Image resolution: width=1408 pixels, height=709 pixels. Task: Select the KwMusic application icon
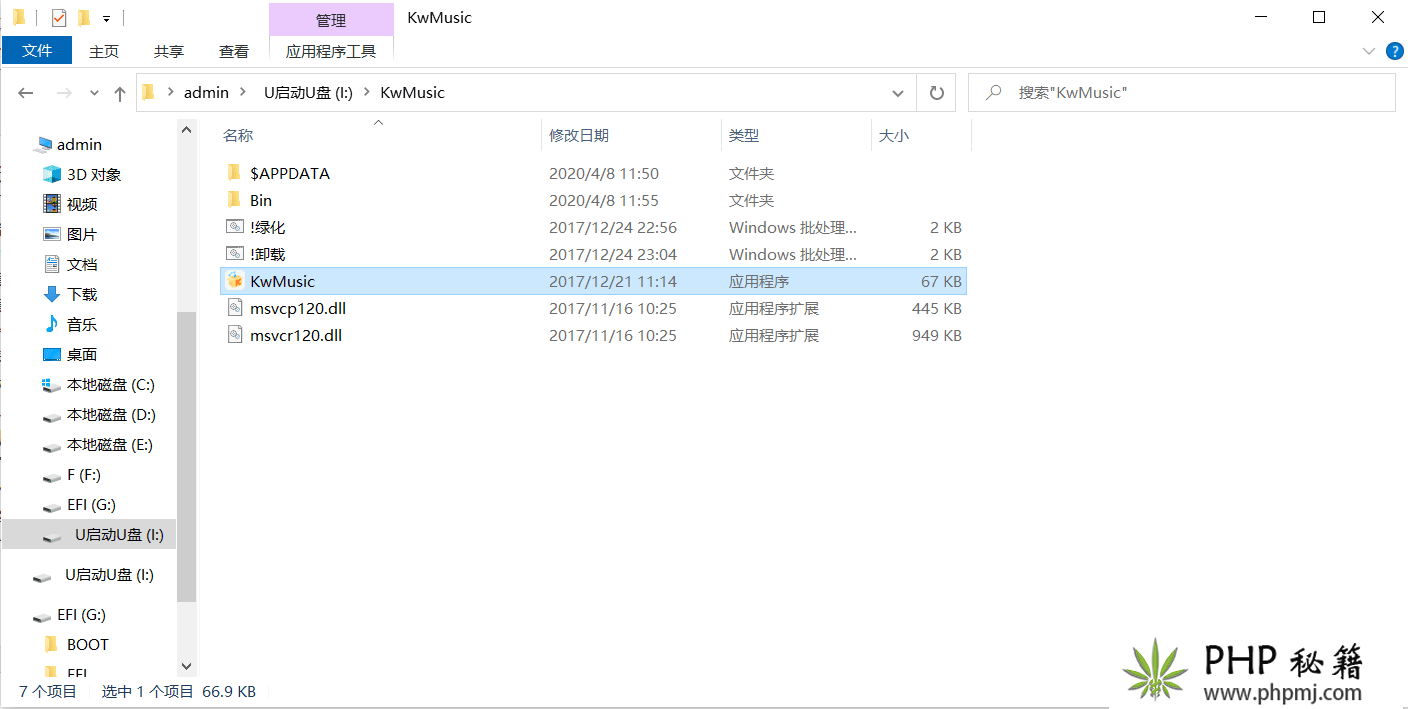pos(234,281)
